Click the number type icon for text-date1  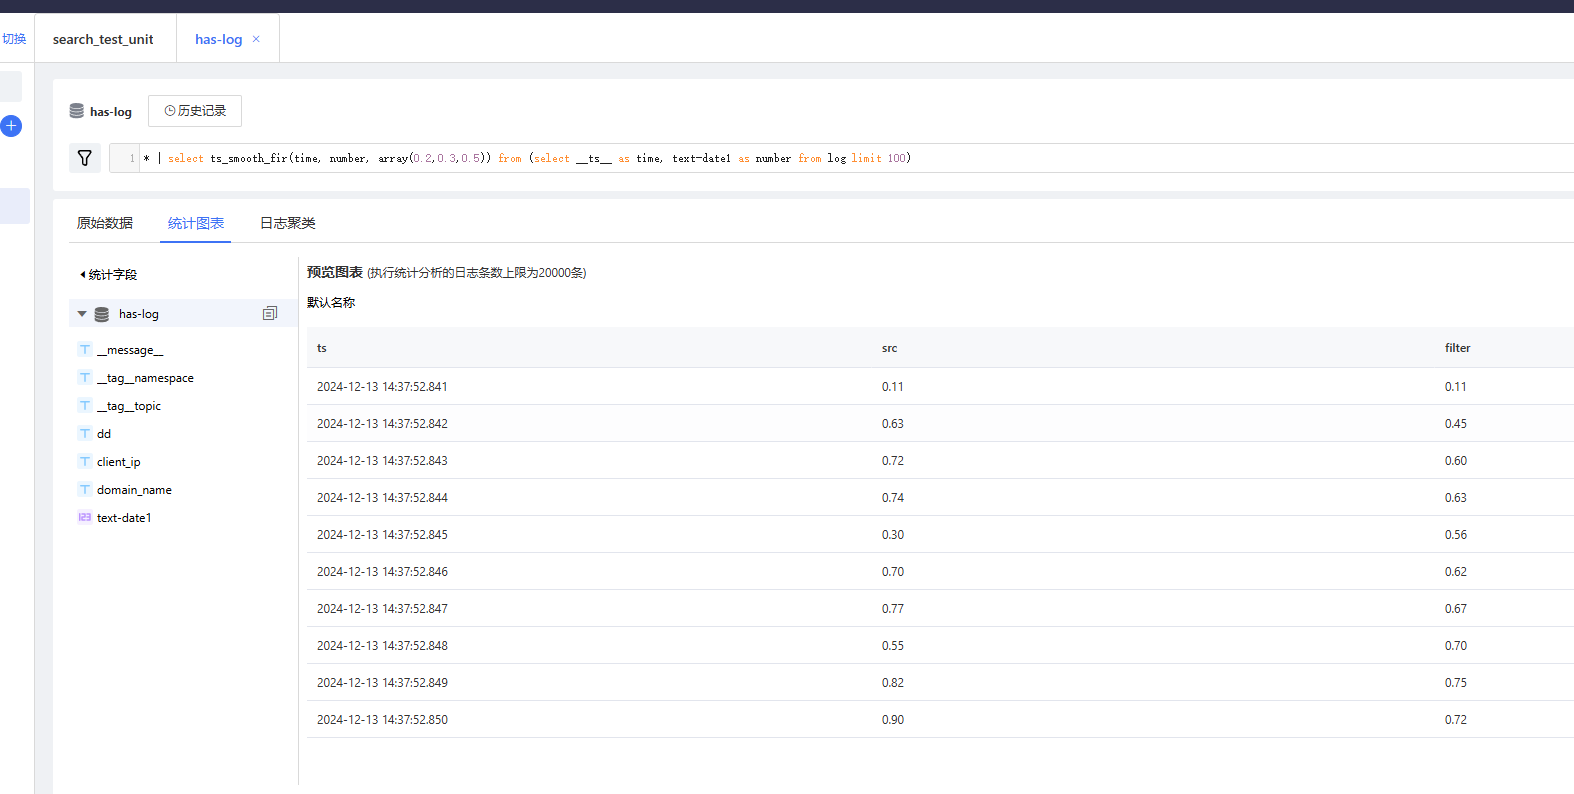(x=85, y=518)
